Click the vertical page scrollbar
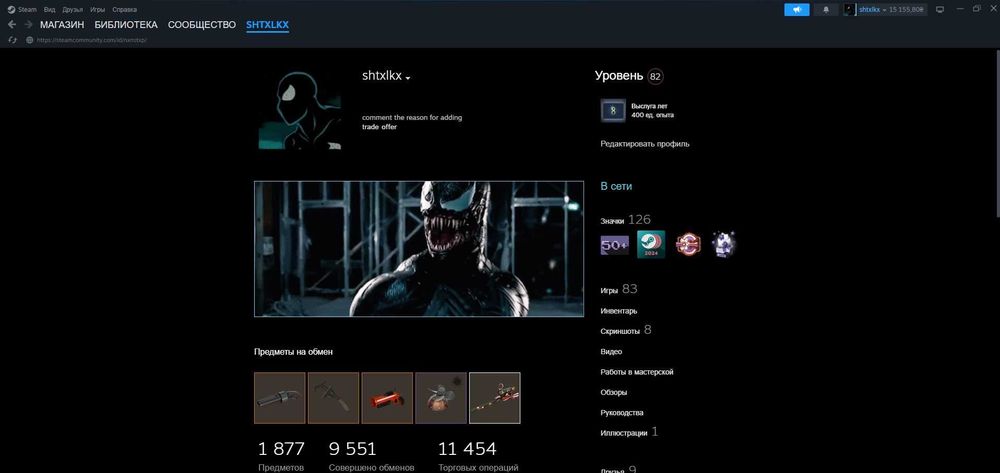Image resolution: width=1000 pixels, height=473 pixels. 997,134
